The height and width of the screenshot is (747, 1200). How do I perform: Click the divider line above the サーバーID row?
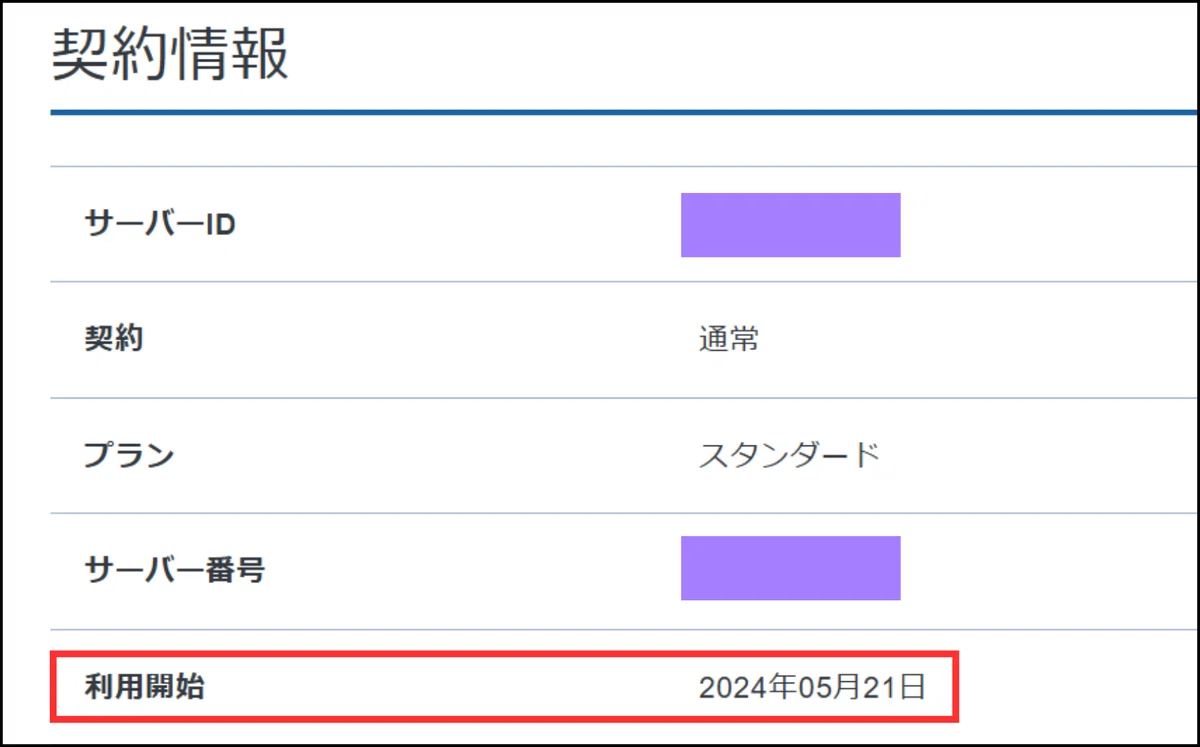pyautogui.click(x=625, y=166)
